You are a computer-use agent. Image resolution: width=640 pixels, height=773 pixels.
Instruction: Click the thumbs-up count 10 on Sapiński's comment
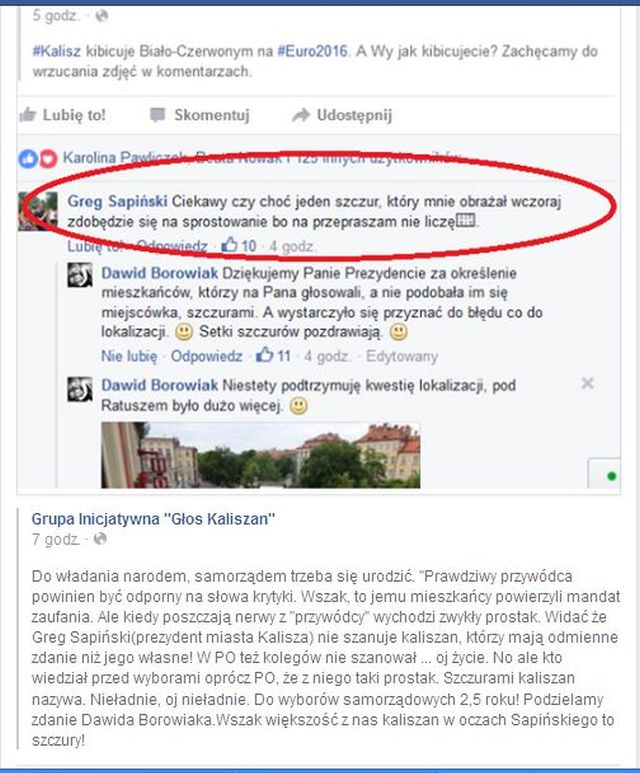click(239, 245)
